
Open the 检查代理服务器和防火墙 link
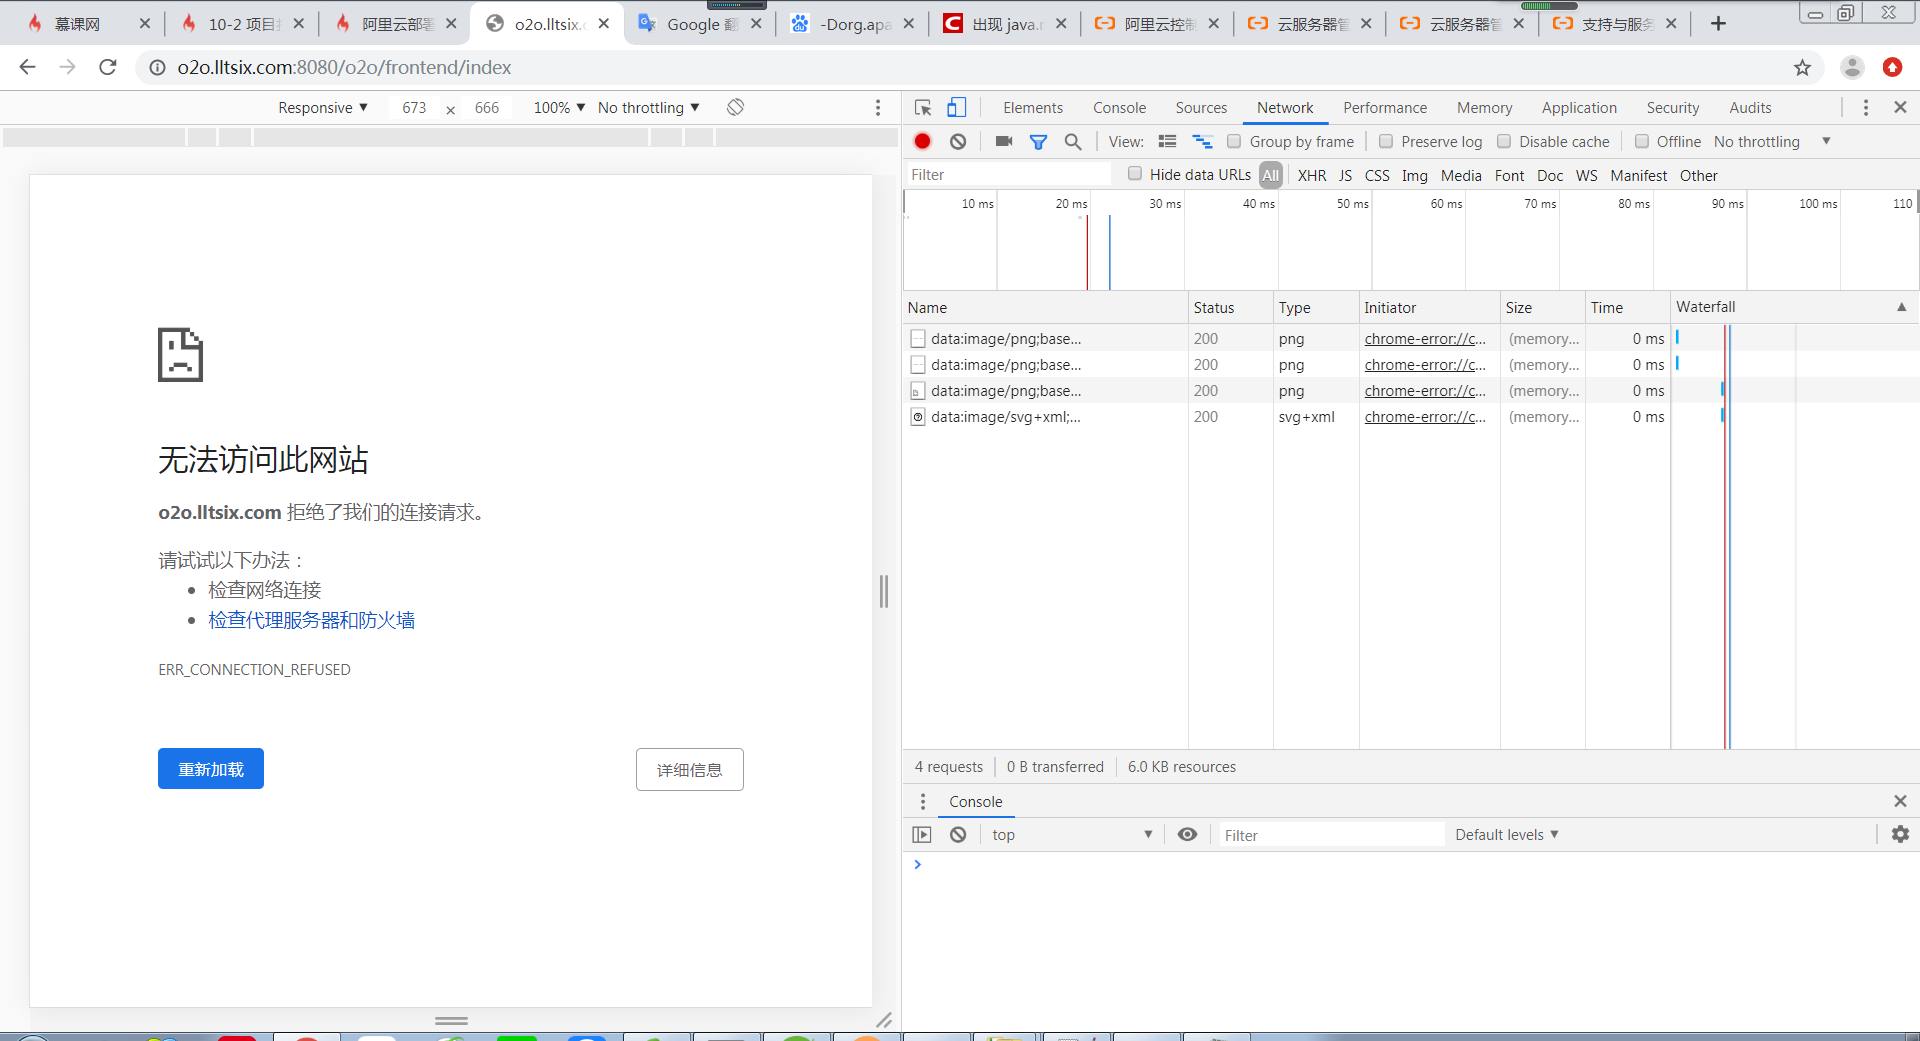point(311,620)
